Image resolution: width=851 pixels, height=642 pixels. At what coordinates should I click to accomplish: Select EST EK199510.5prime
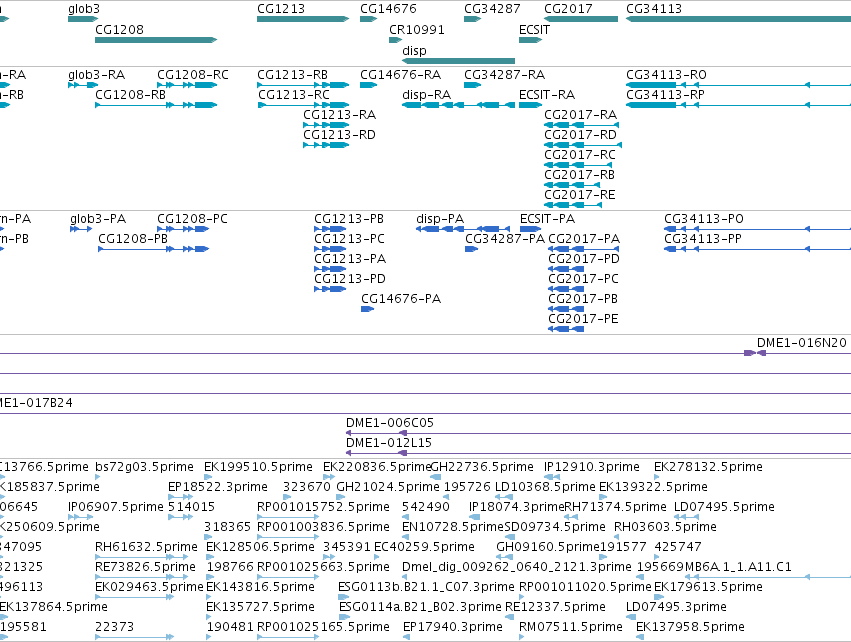[x=258, y=467]
